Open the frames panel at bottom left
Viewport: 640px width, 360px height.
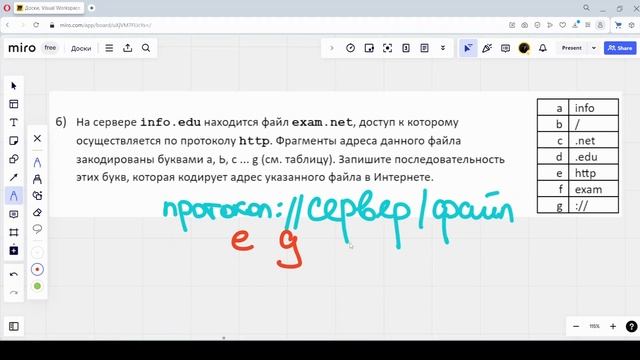14,327
